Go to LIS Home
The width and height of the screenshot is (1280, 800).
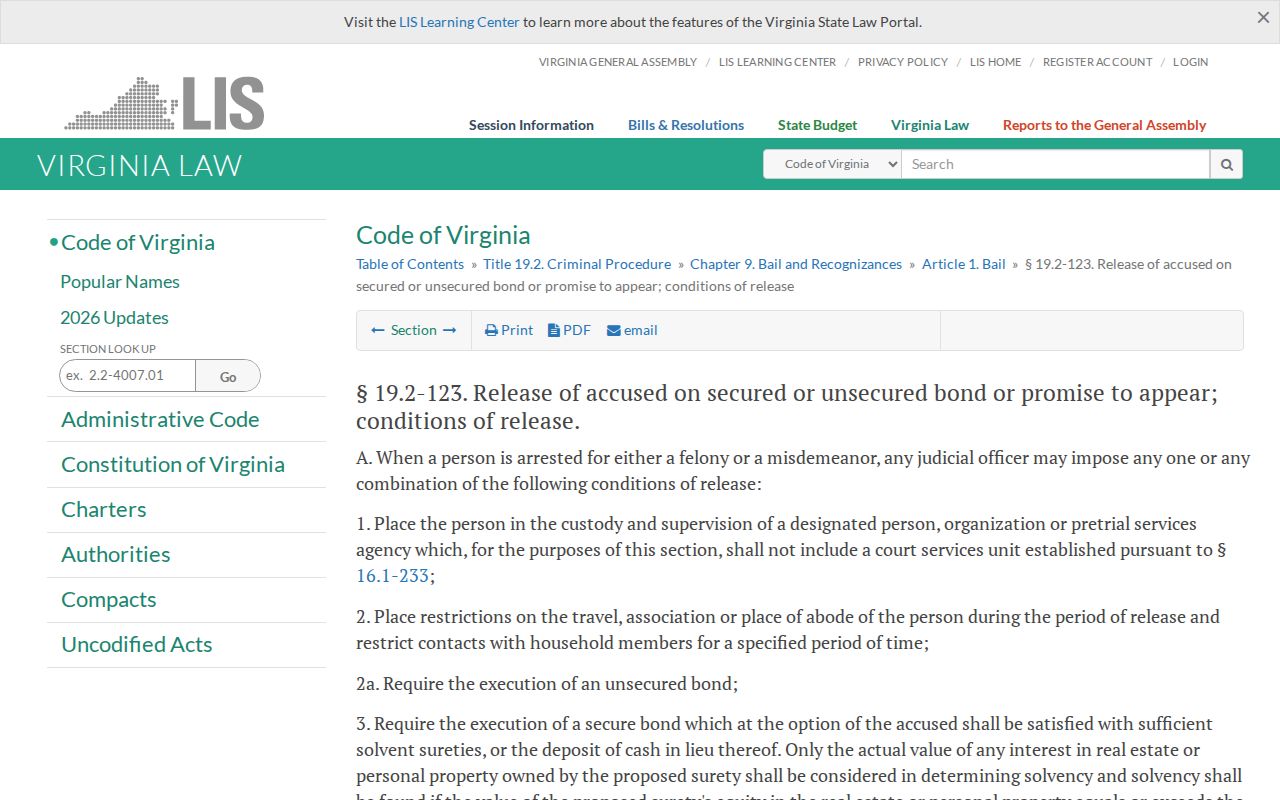[x=995, y=62]
